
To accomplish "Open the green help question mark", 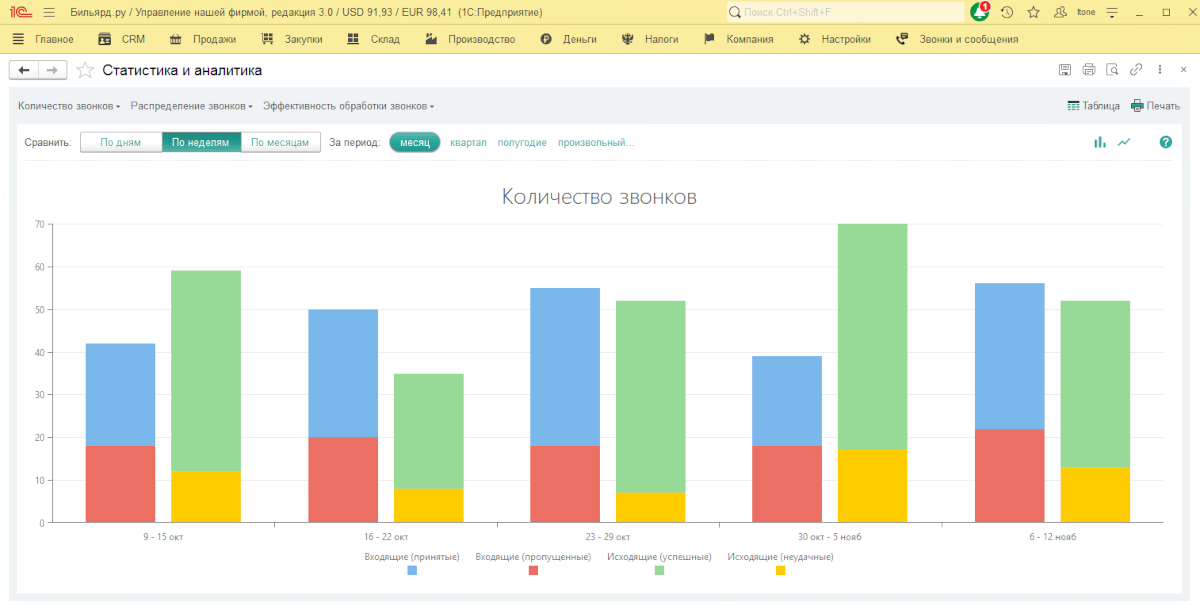I will [x=1165, y=142].
